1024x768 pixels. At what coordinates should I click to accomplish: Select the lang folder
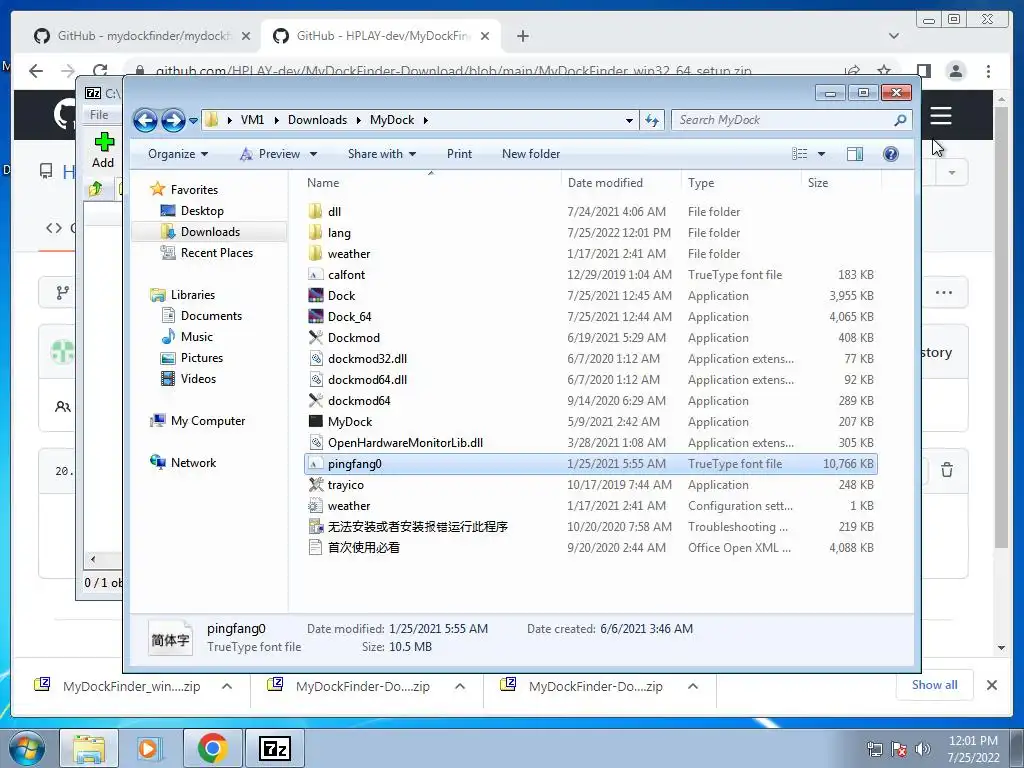pyautogui.click(x=339, y=233)
